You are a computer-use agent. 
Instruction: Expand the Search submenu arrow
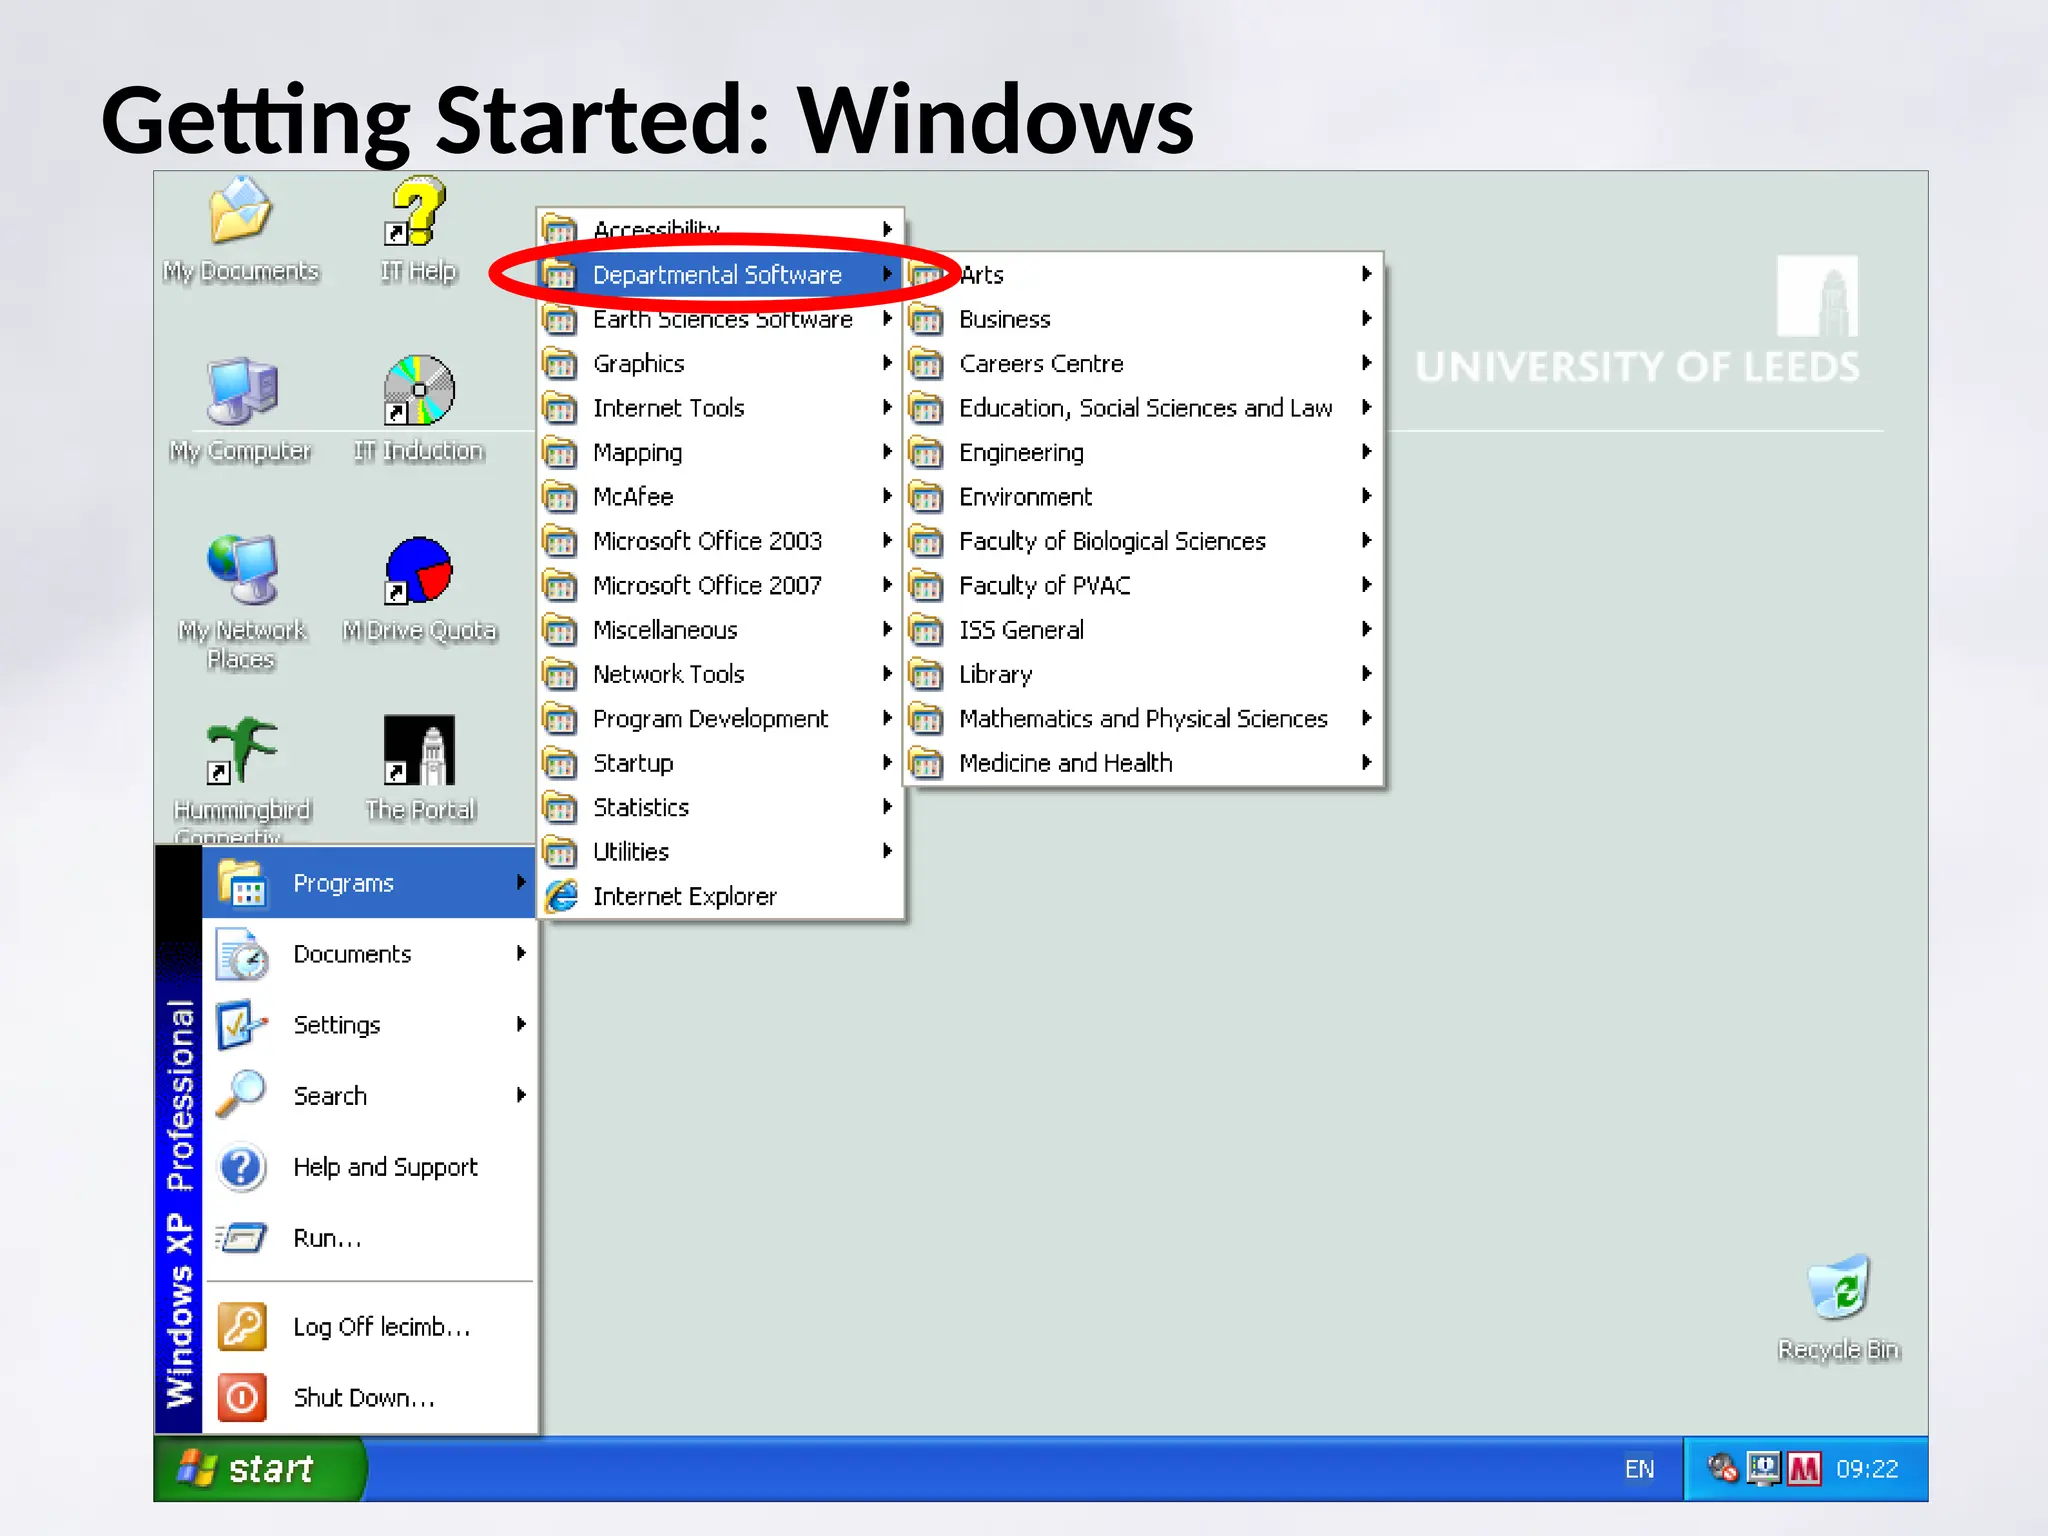[521, 1094]
